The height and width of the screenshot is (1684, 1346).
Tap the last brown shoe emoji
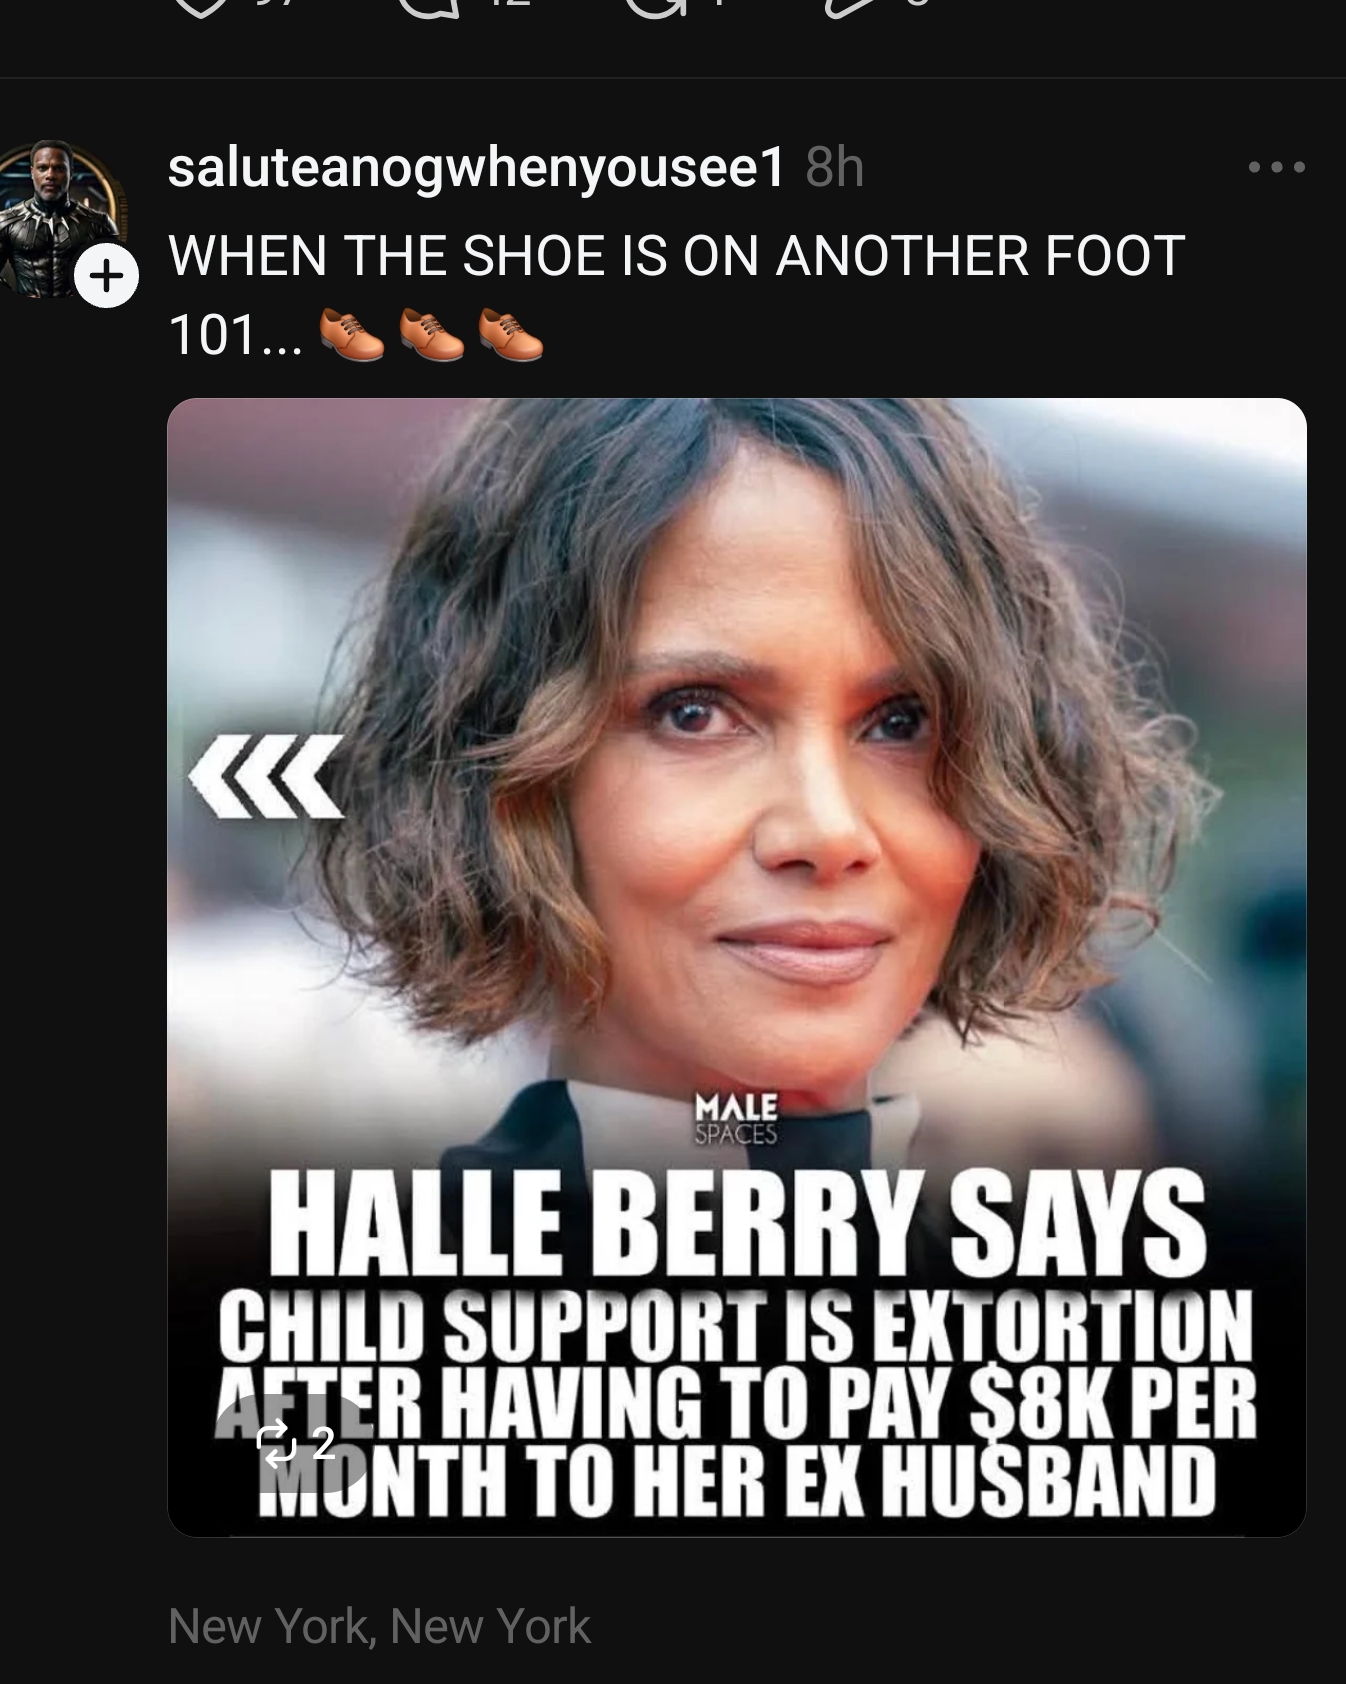tap(511, 334)
